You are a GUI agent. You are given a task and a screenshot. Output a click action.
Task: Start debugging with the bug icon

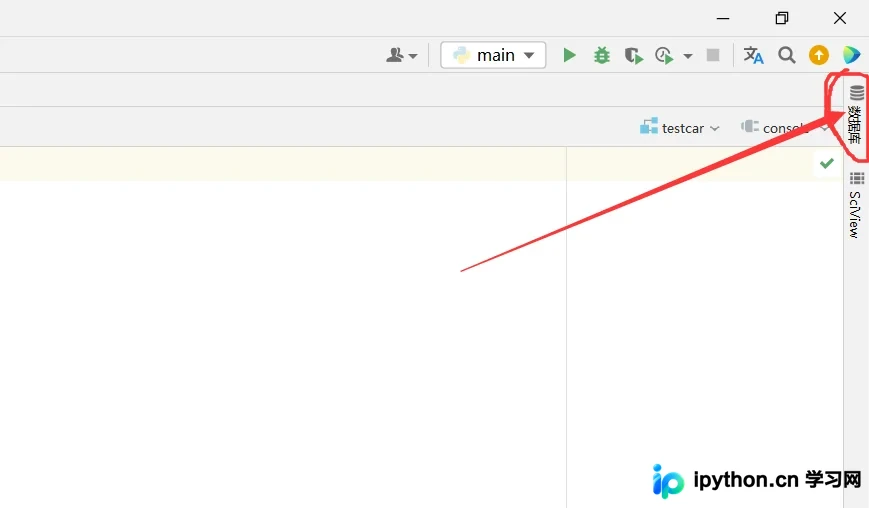pos(601,55)
